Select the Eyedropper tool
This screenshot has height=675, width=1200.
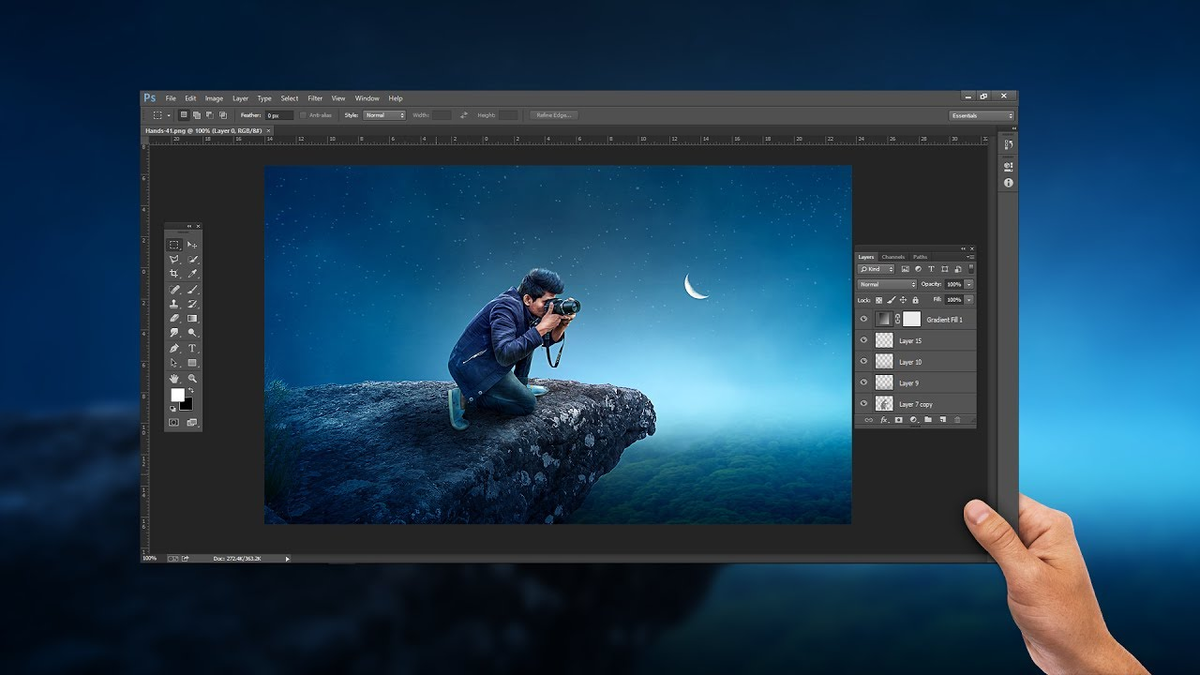[x=192, y=273]
